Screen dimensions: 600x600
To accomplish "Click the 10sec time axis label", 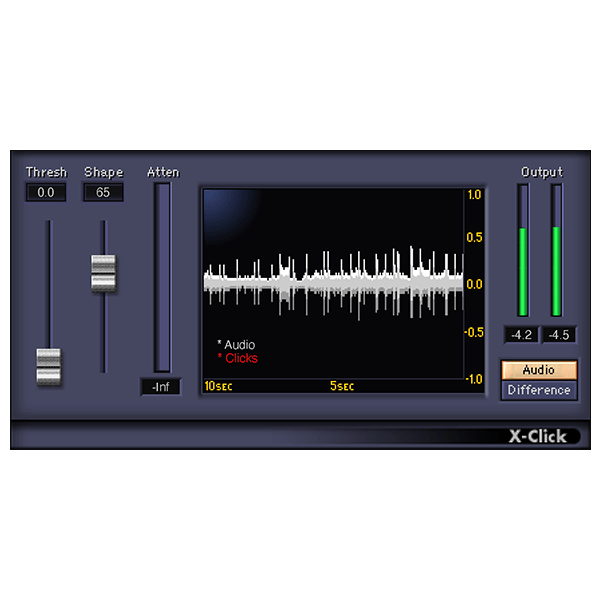I will point(218,386).
